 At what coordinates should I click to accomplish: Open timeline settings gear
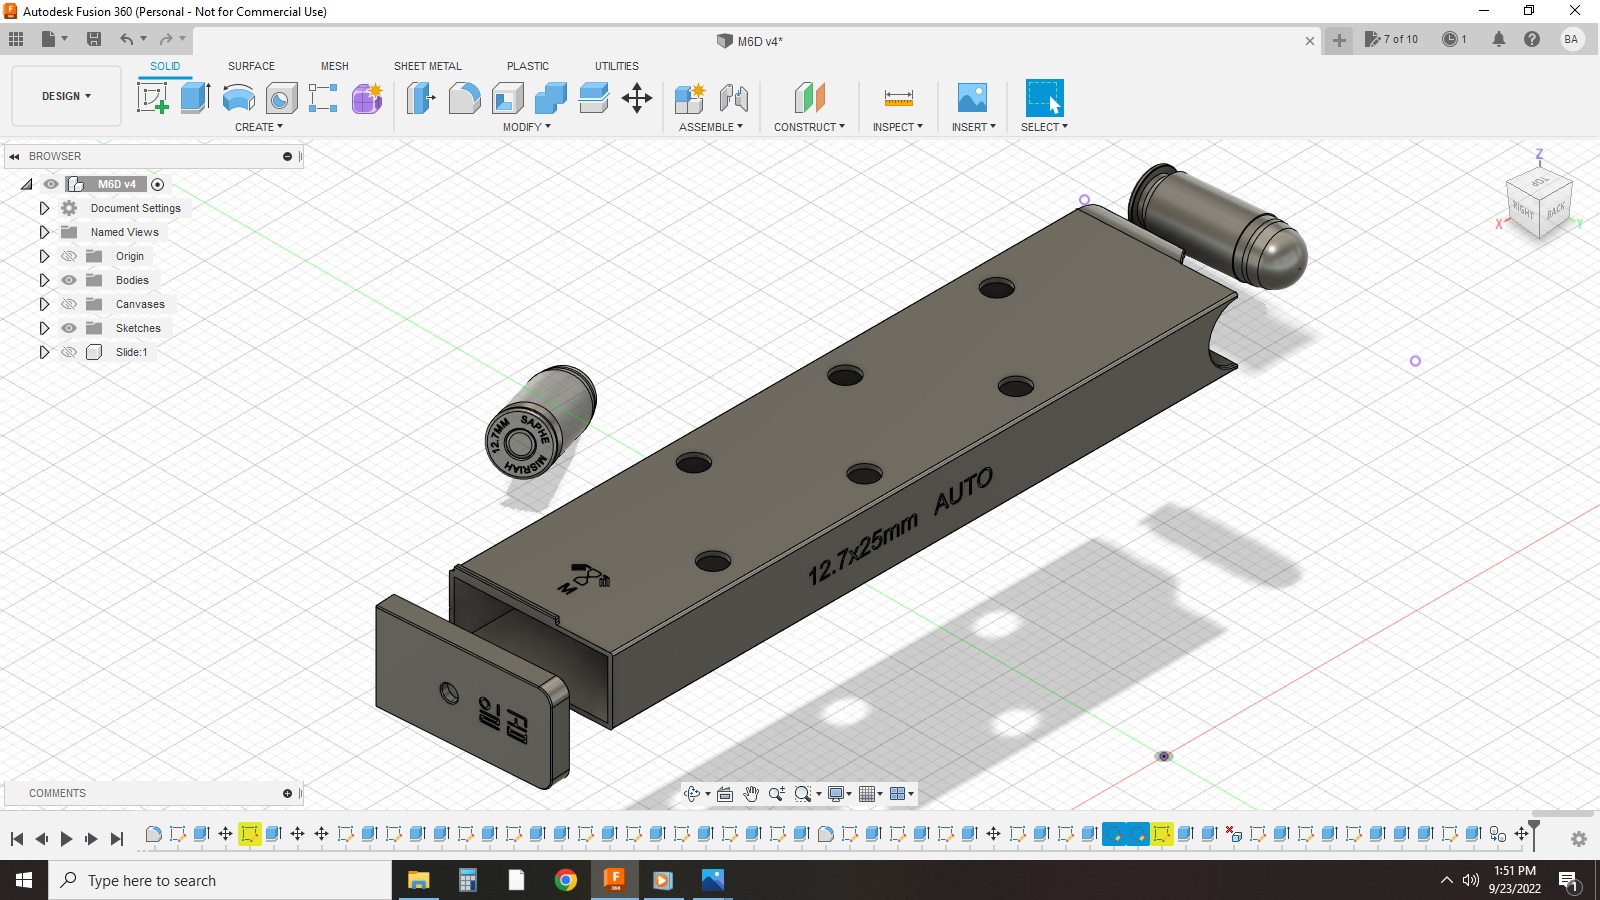click(x=1579, y=839)
